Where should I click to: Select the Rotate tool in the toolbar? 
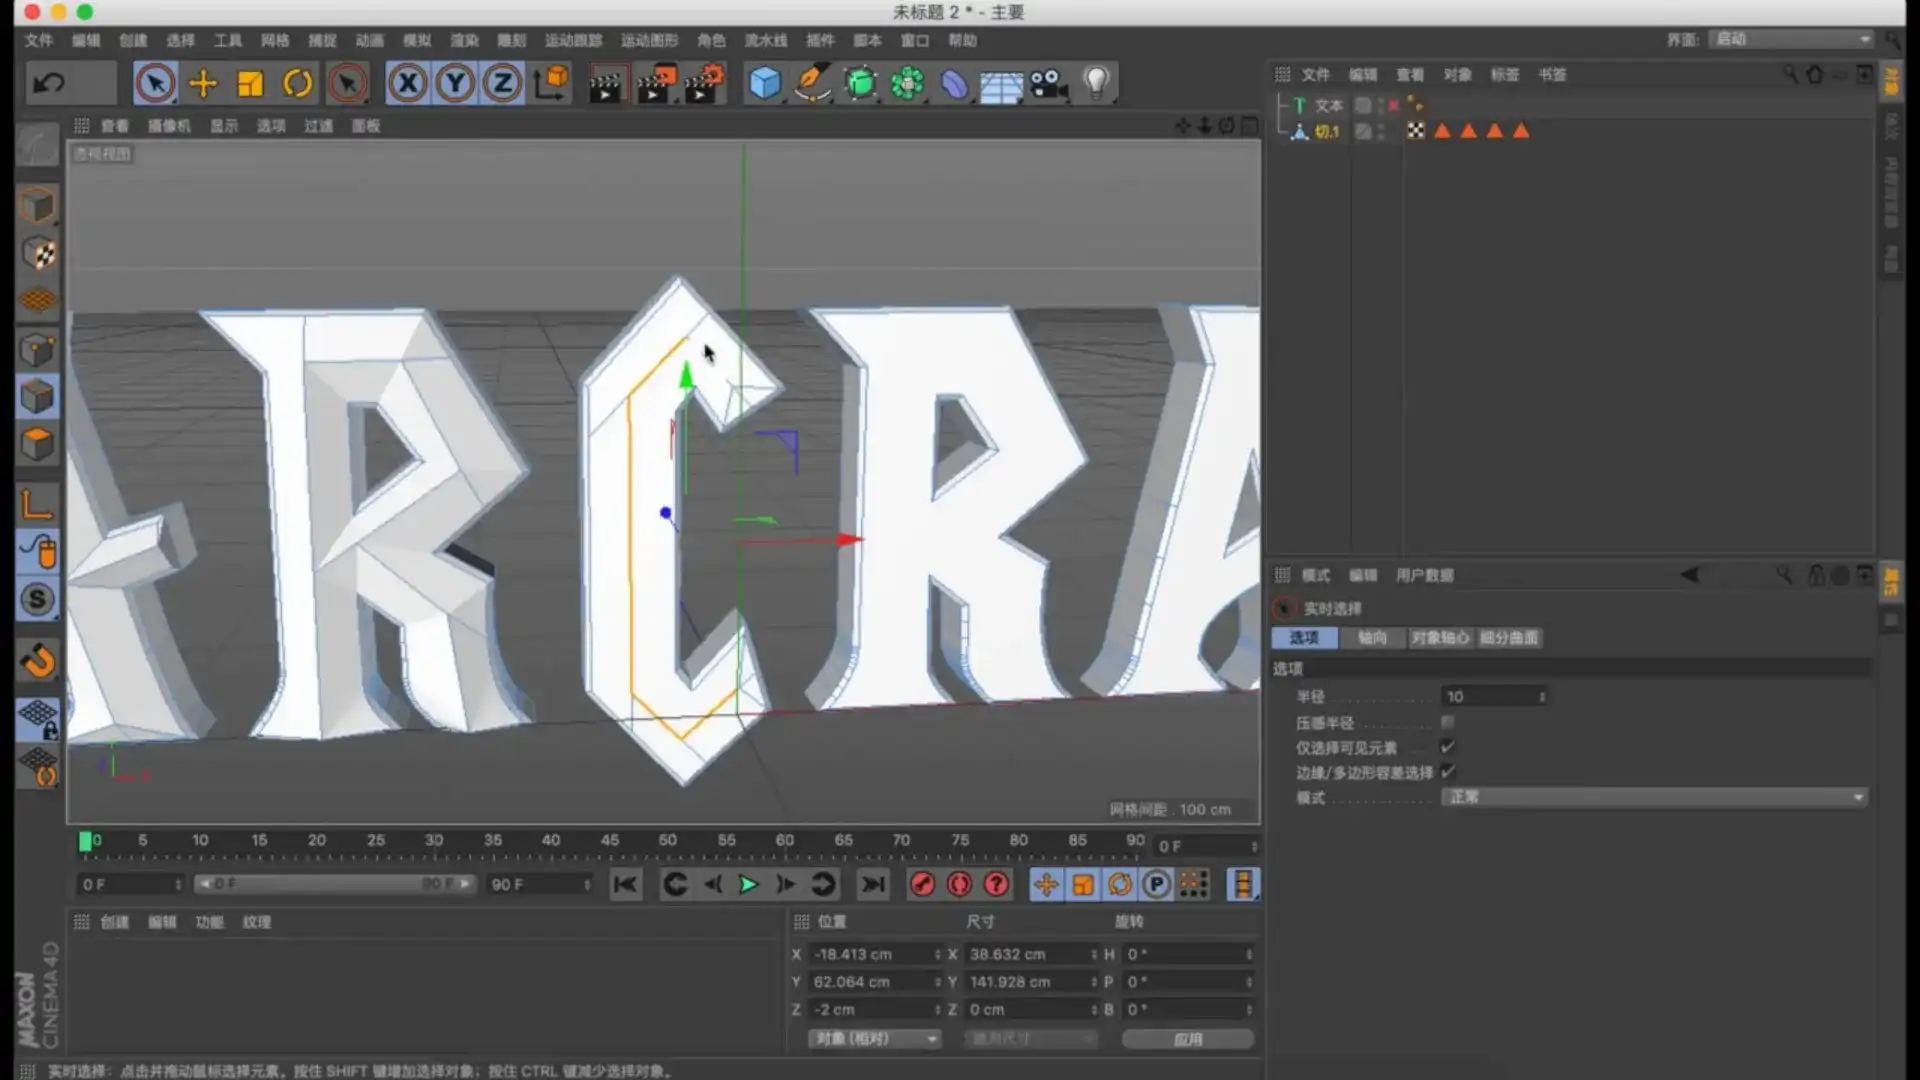tap(297, 83)
